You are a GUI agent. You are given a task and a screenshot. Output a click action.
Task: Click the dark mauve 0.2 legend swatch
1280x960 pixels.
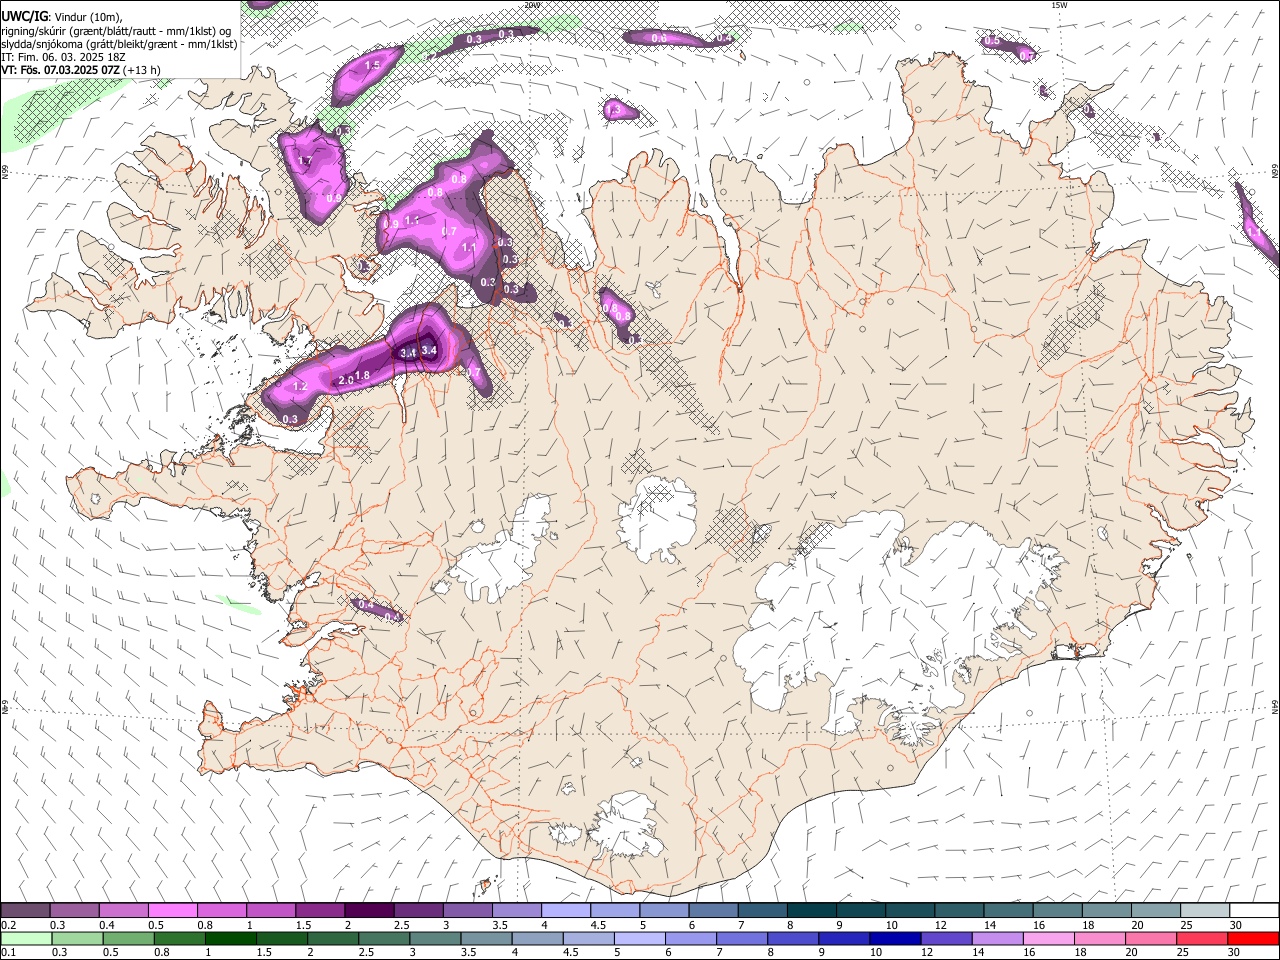(x=26, y=910)
